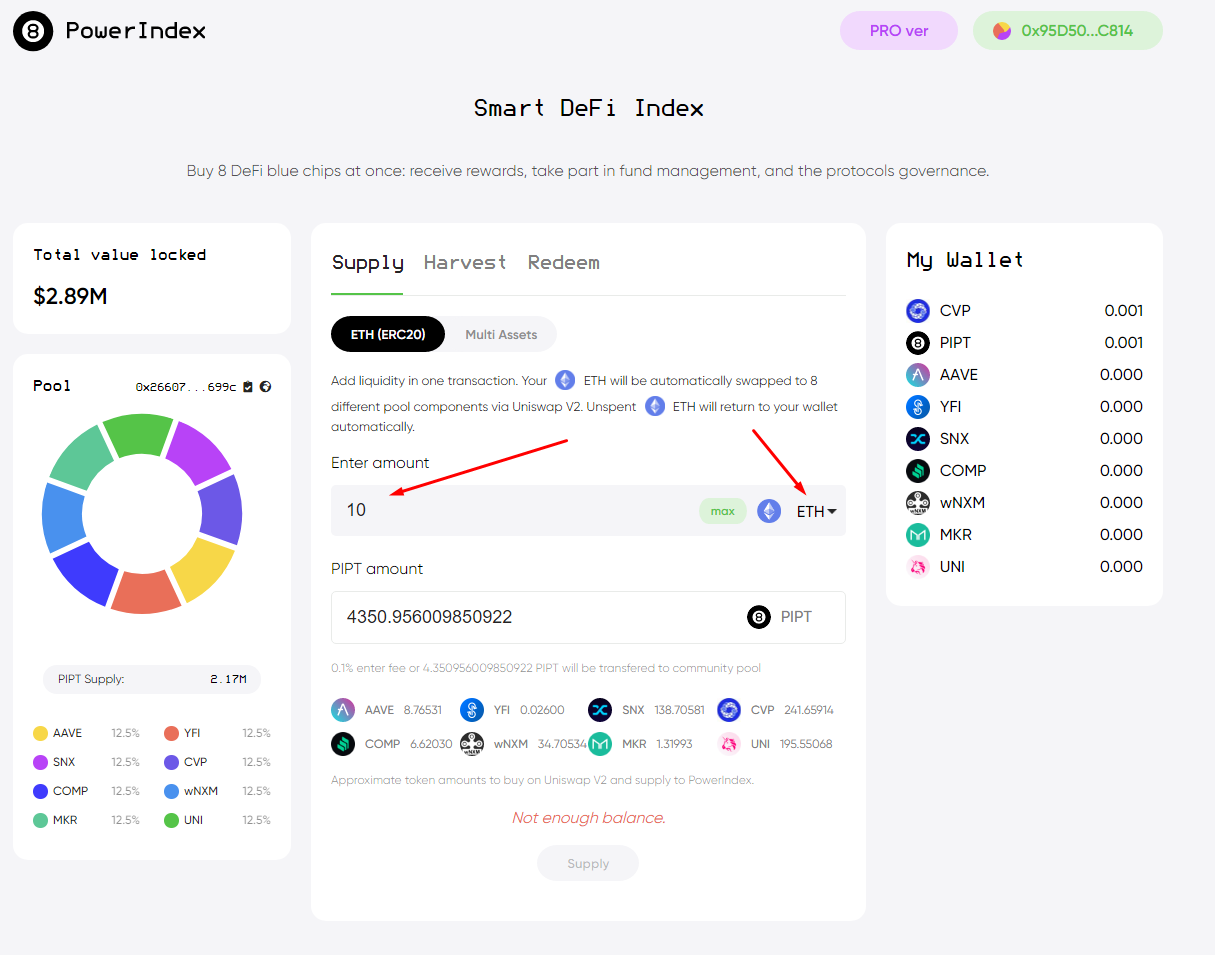Click the yellow AAVE legend dot
The image size is (1215, 955).
tap(41, 733)
